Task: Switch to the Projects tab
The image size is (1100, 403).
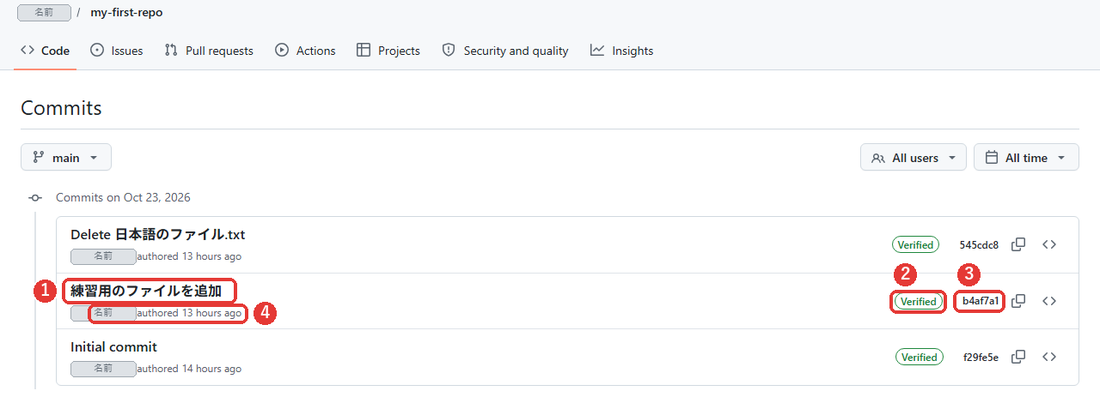Action: coord(388,51)
